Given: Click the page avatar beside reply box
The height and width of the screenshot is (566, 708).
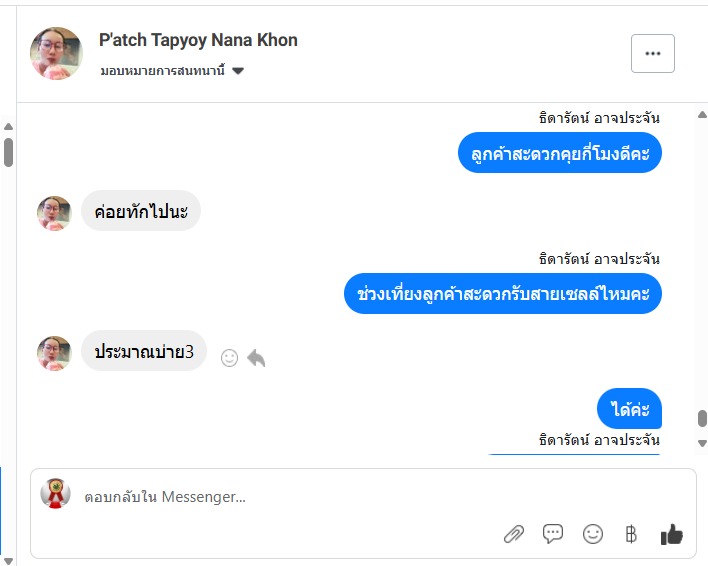Looking at the screenshot, I should 55,493.
